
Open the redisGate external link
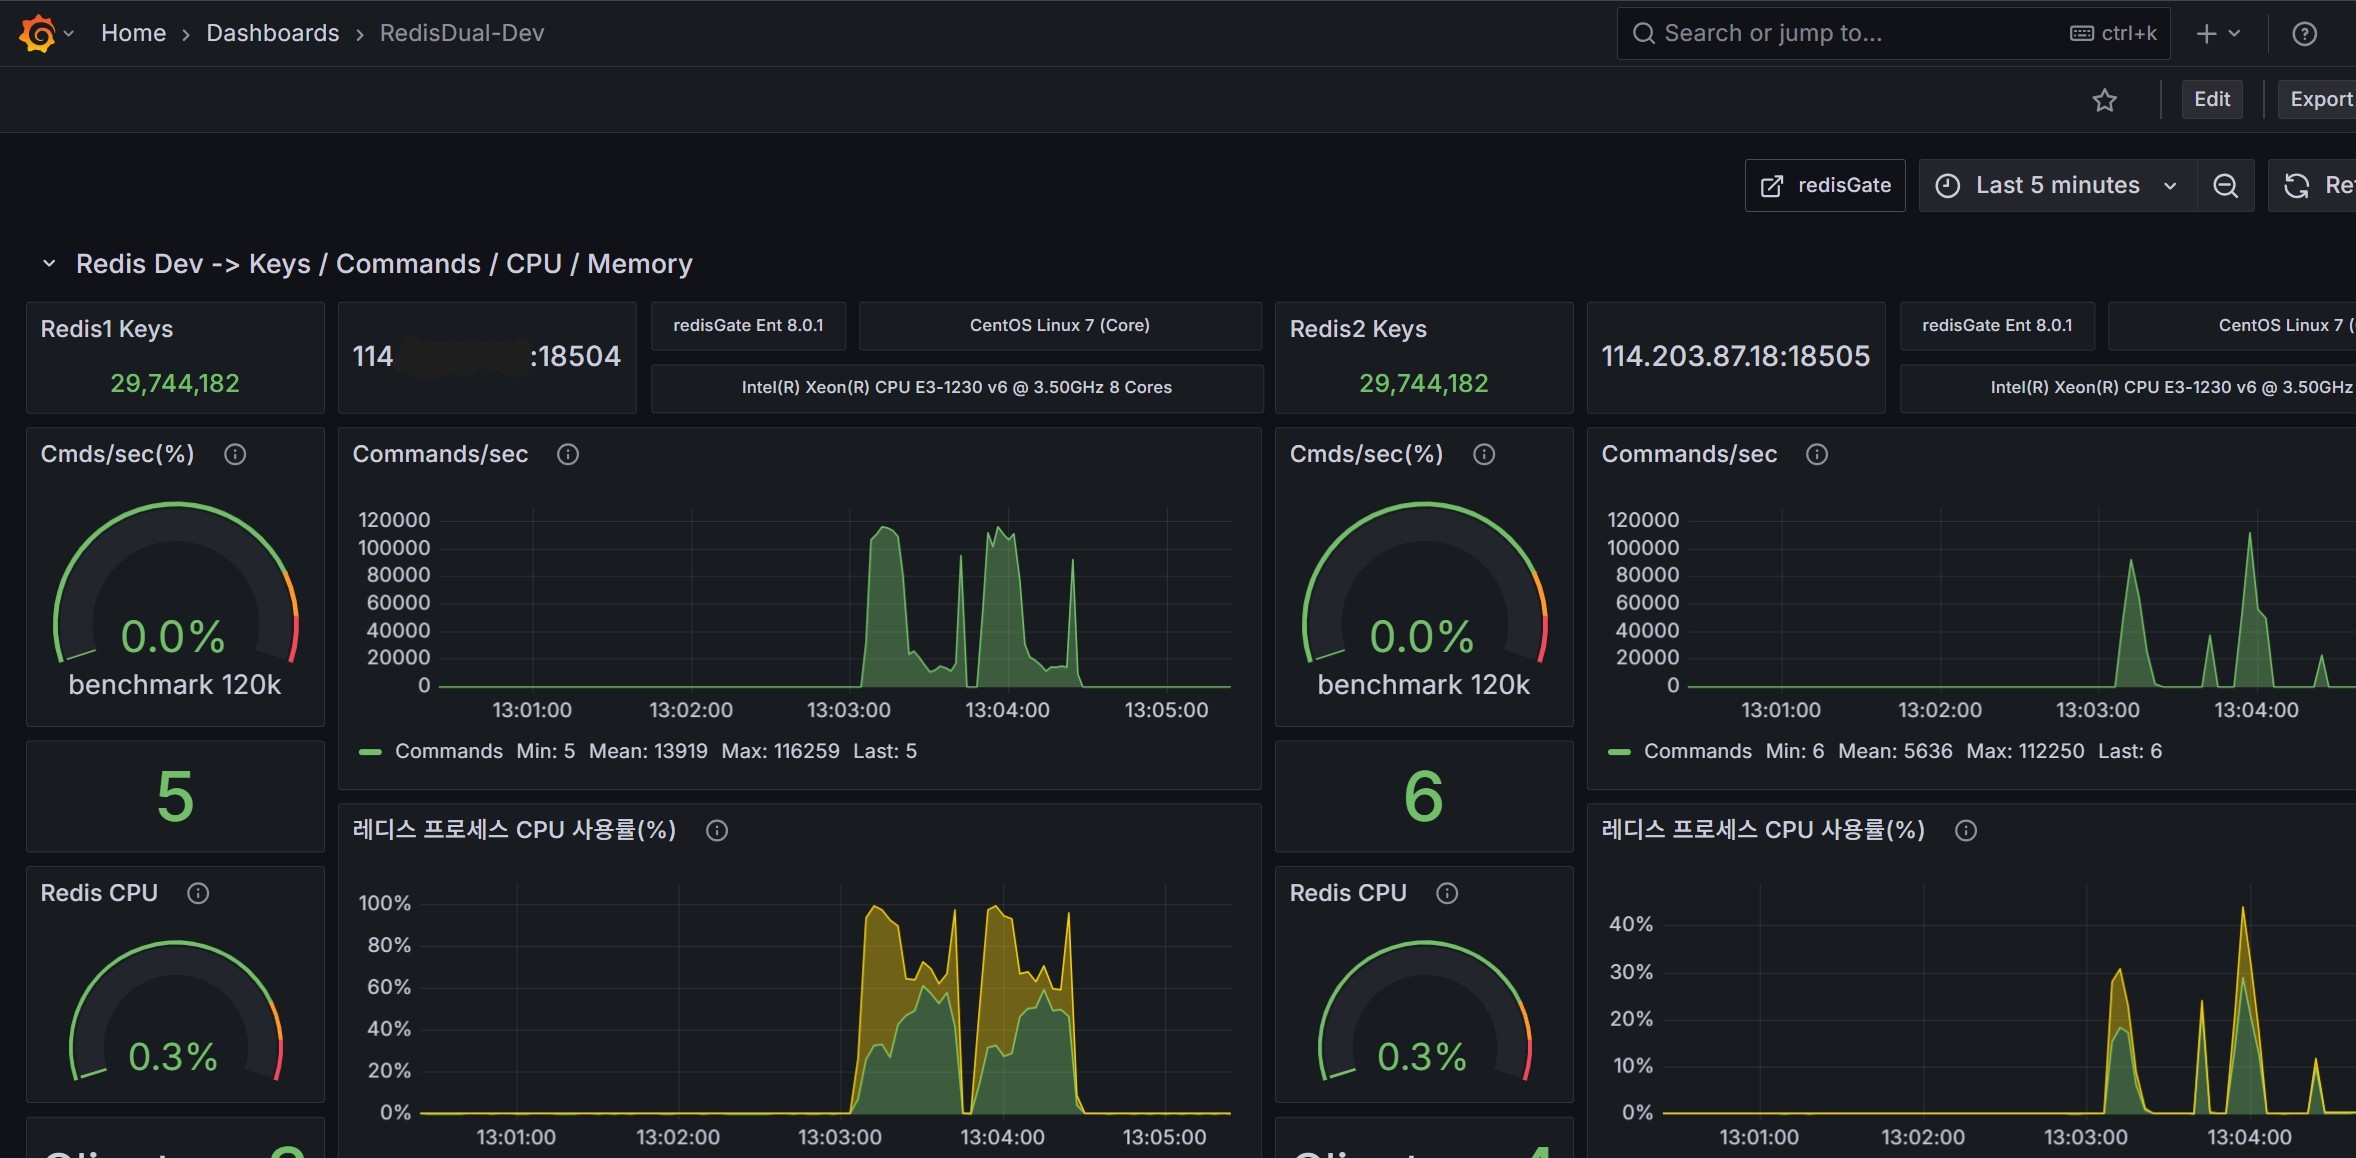1825,186
